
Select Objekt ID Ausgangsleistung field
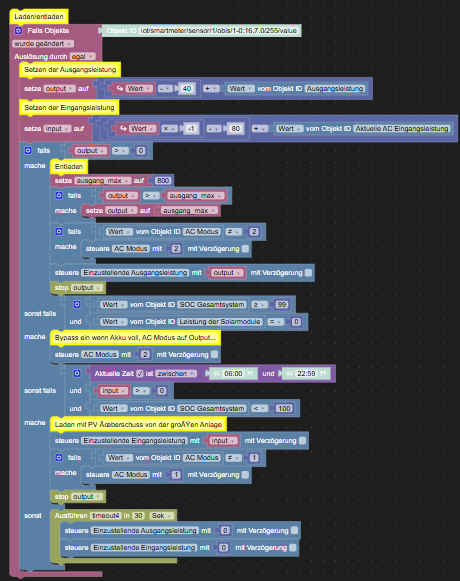point(335,89)
